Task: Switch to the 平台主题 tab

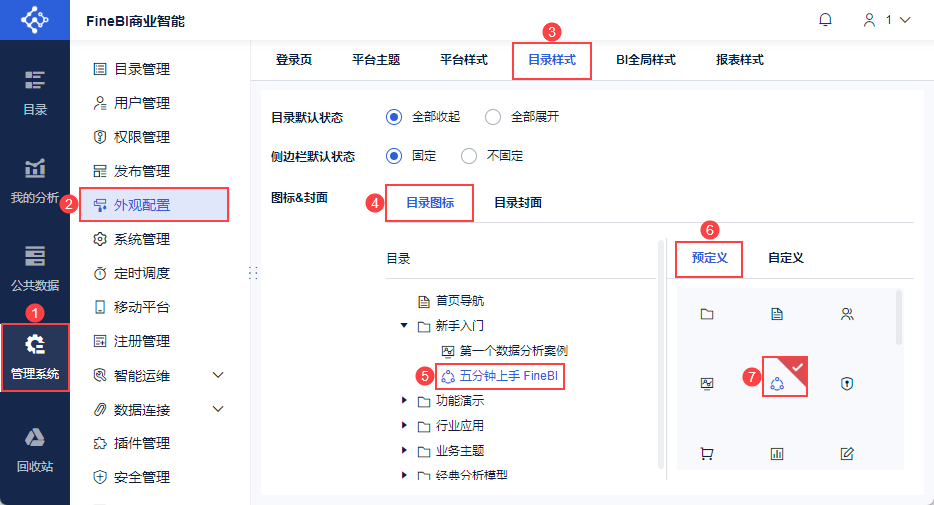Action: pos(376,60)
